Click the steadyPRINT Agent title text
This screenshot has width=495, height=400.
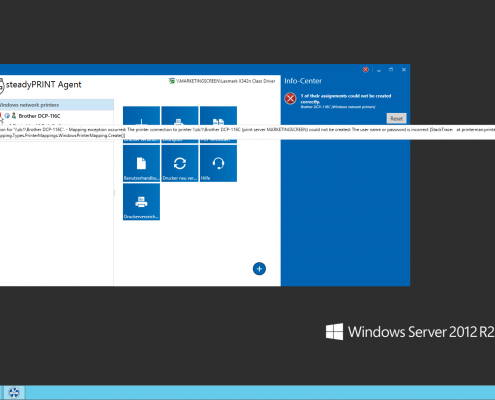point(43,85)
